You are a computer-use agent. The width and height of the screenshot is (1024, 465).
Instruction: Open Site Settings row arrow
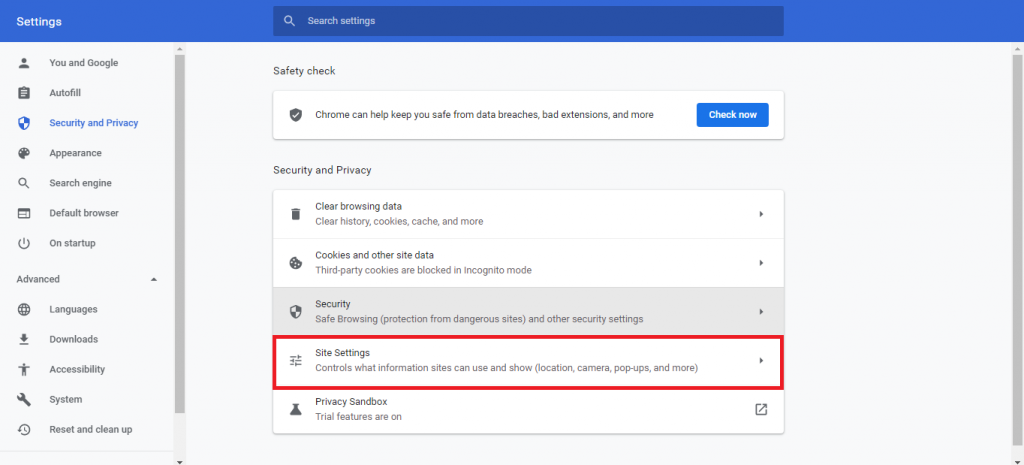(x=761, y=361)
